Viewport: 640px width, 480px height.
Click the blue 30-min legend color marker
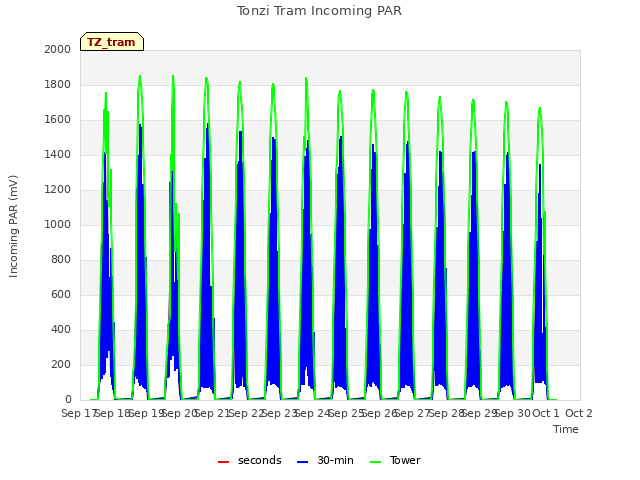coord(302,462)
